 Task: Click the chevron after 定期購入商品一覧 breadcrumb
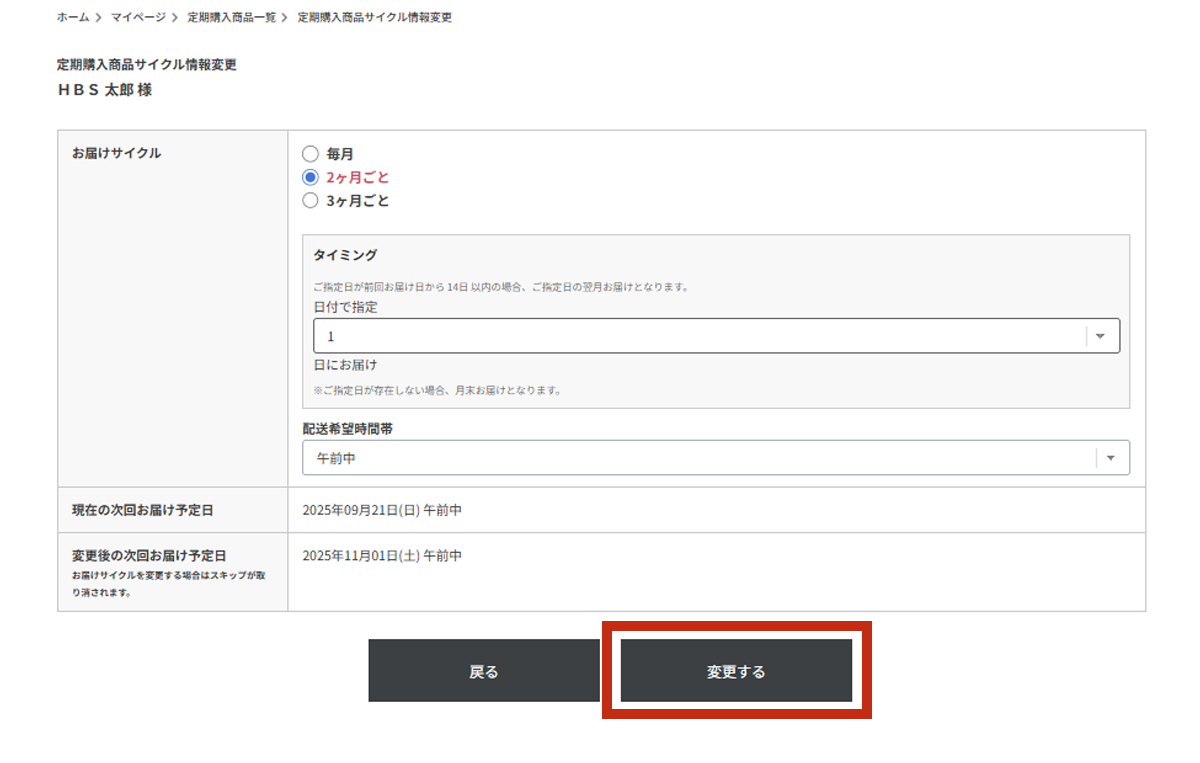tap(285, 18)
